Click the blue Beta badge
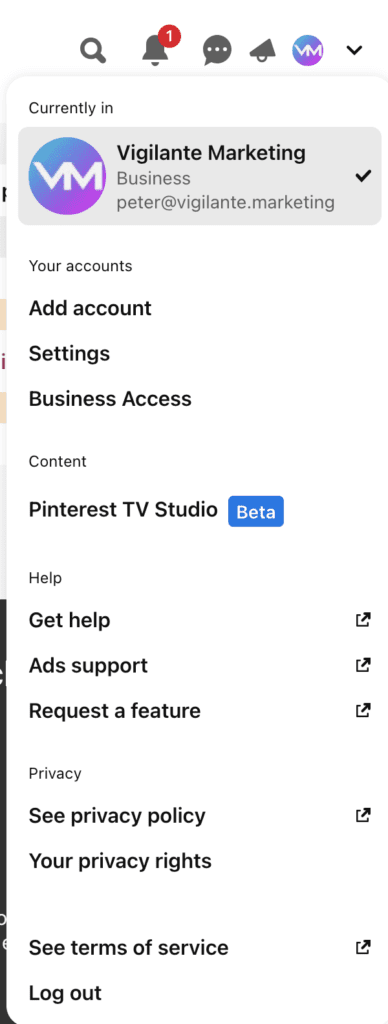The width and height of the screenshot is (388, 1024). [x=256, y=511]
